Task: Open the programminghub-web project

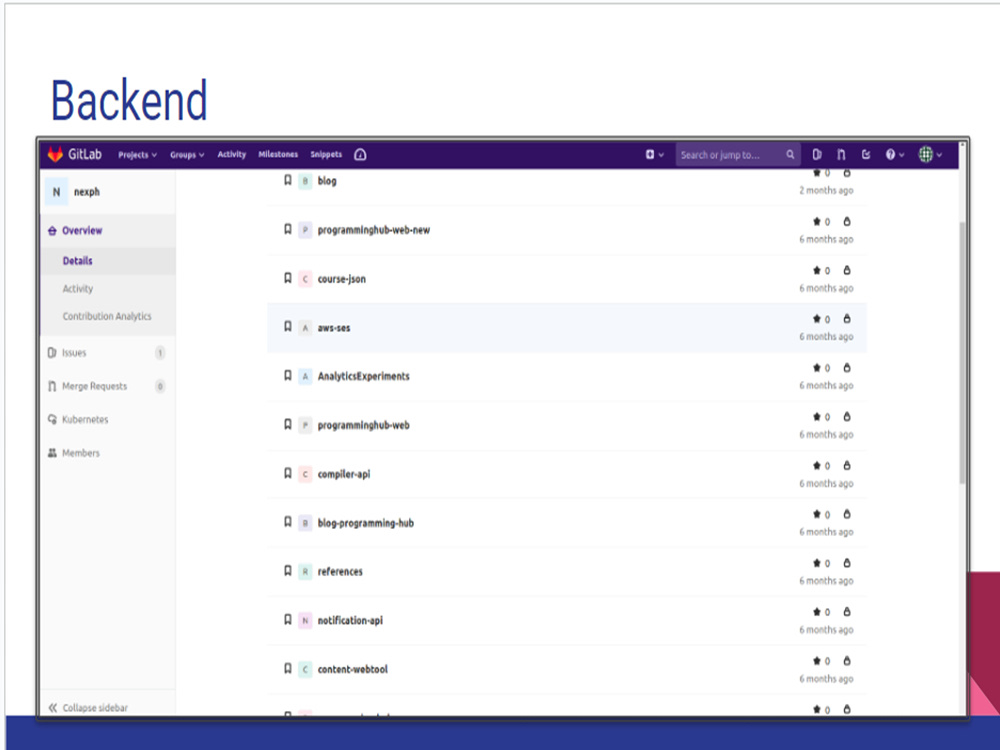Action: point(364,425)
